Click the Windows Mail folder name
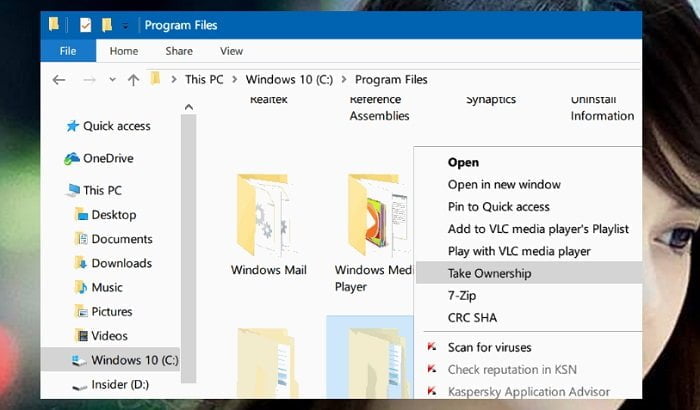This screenshot has height=410, width=700. pyautogui.click(x=269, y=270)
